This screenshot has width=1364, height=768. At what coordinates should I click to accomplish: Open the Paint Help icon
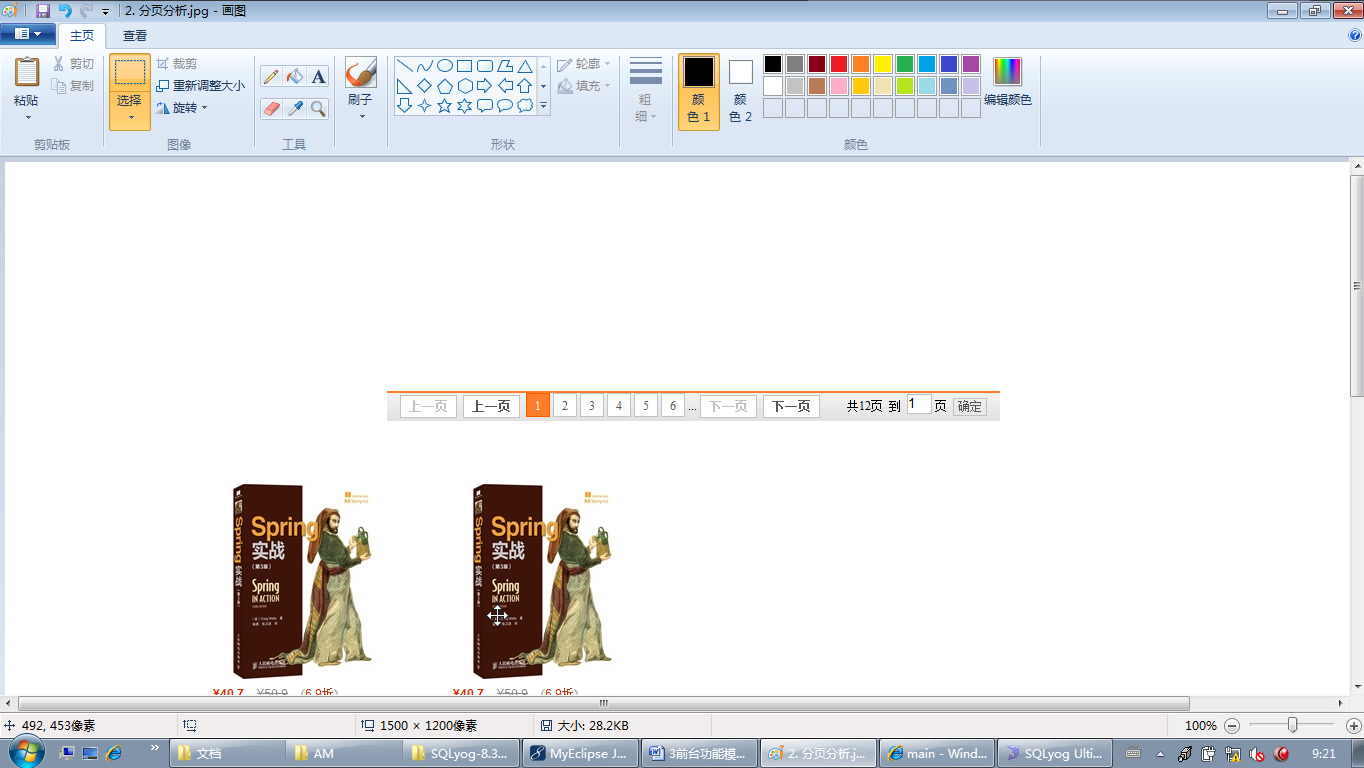point(1355,35)
